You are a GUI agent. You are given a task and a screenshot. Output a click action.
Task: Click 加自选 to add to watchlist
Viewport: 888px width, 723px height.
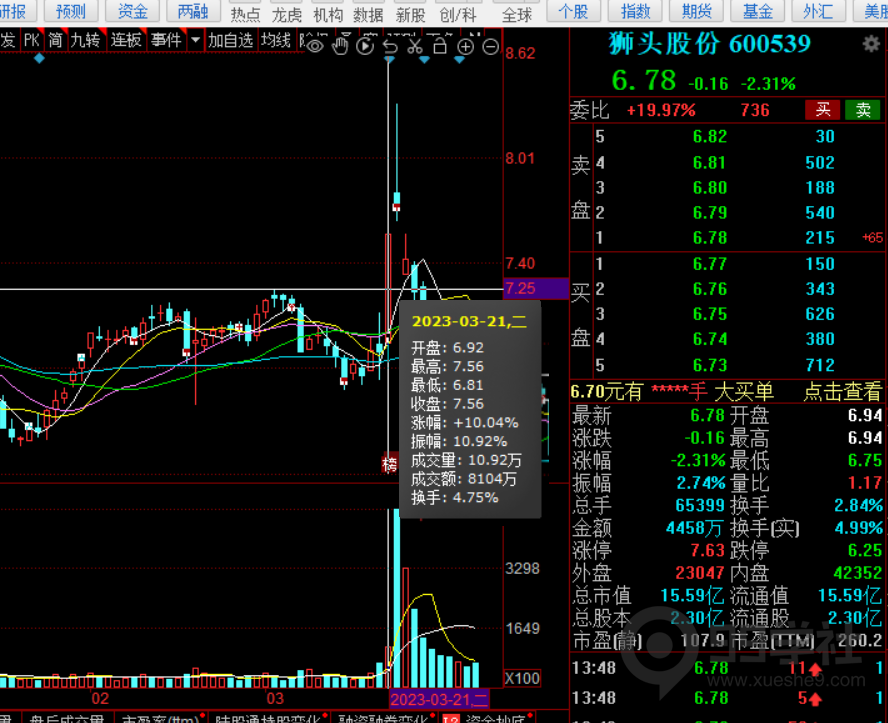pyautogui.click(x=230, y=40)
